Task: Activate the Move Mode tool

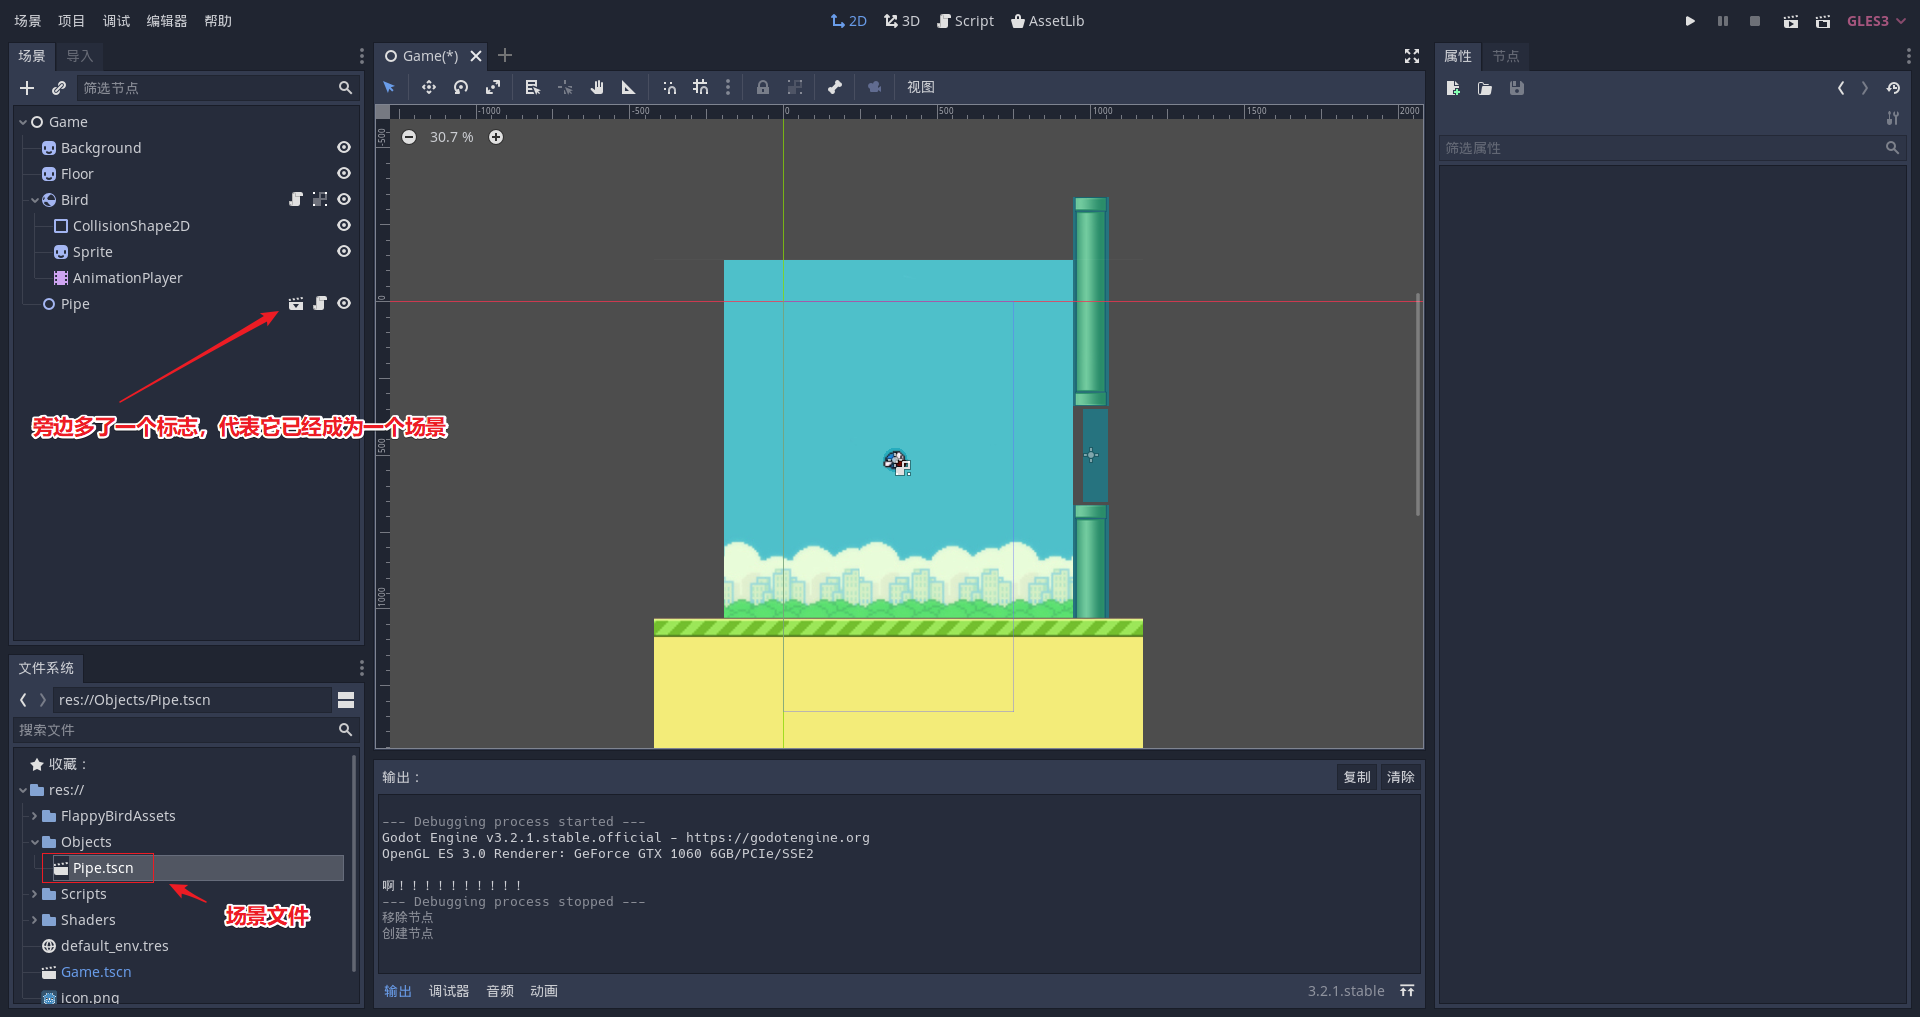Action: pyautogui.click(x=428, y=87)
